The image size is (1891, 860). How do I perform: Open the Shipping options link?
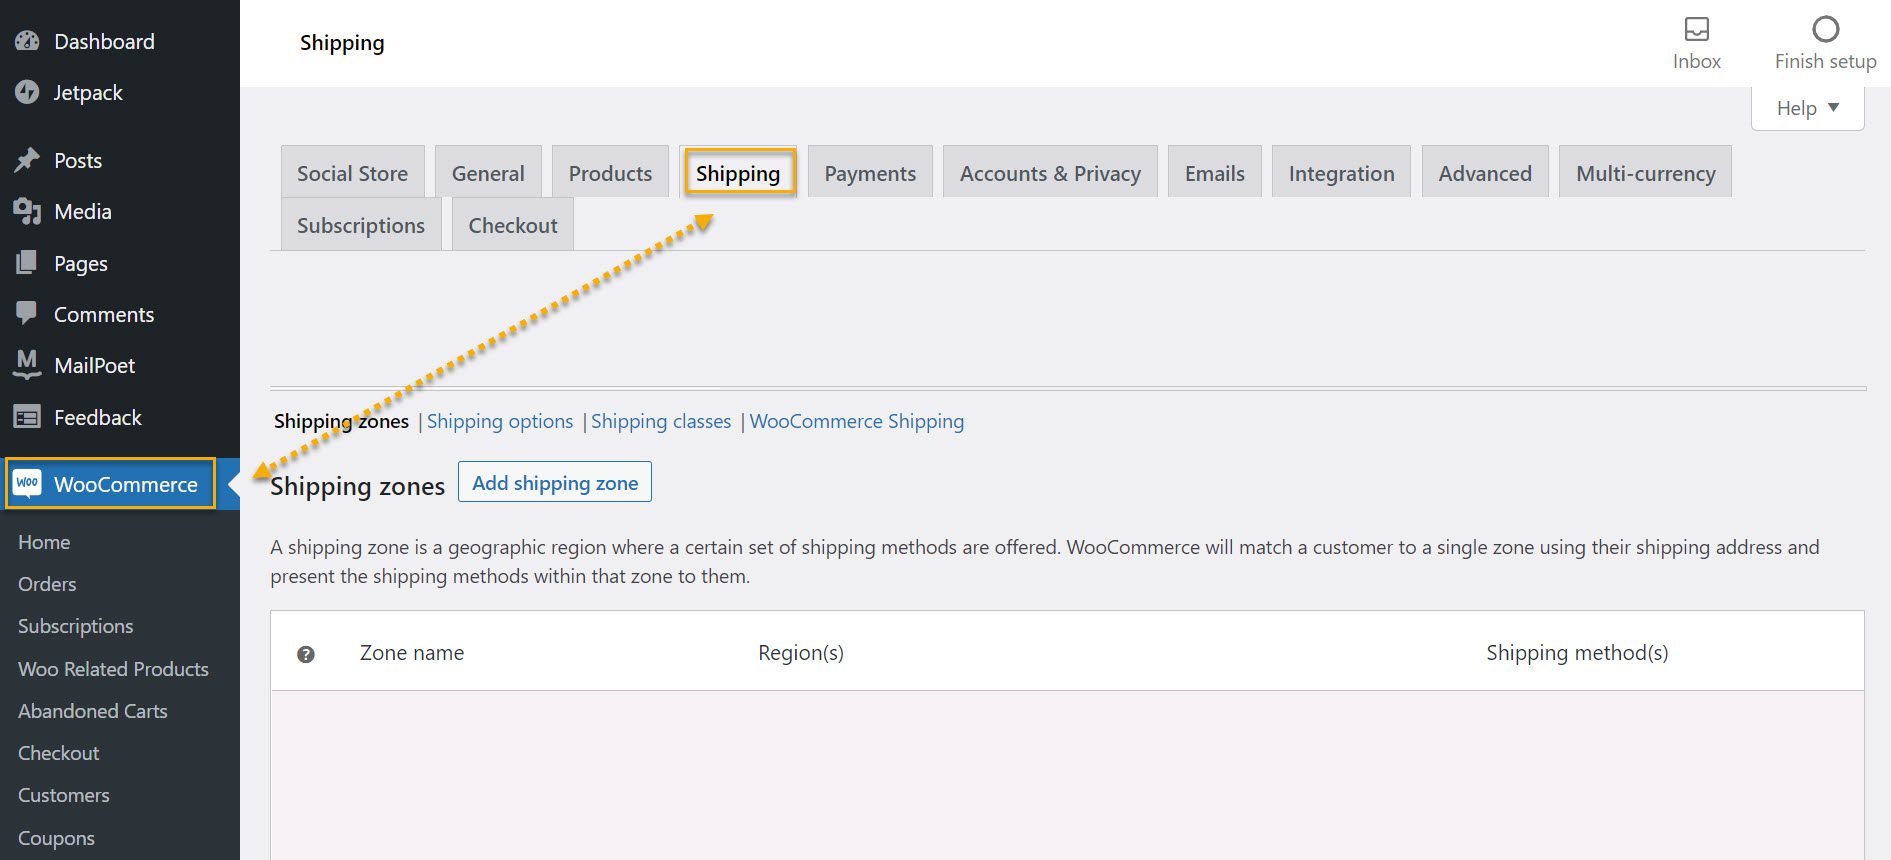500,421
